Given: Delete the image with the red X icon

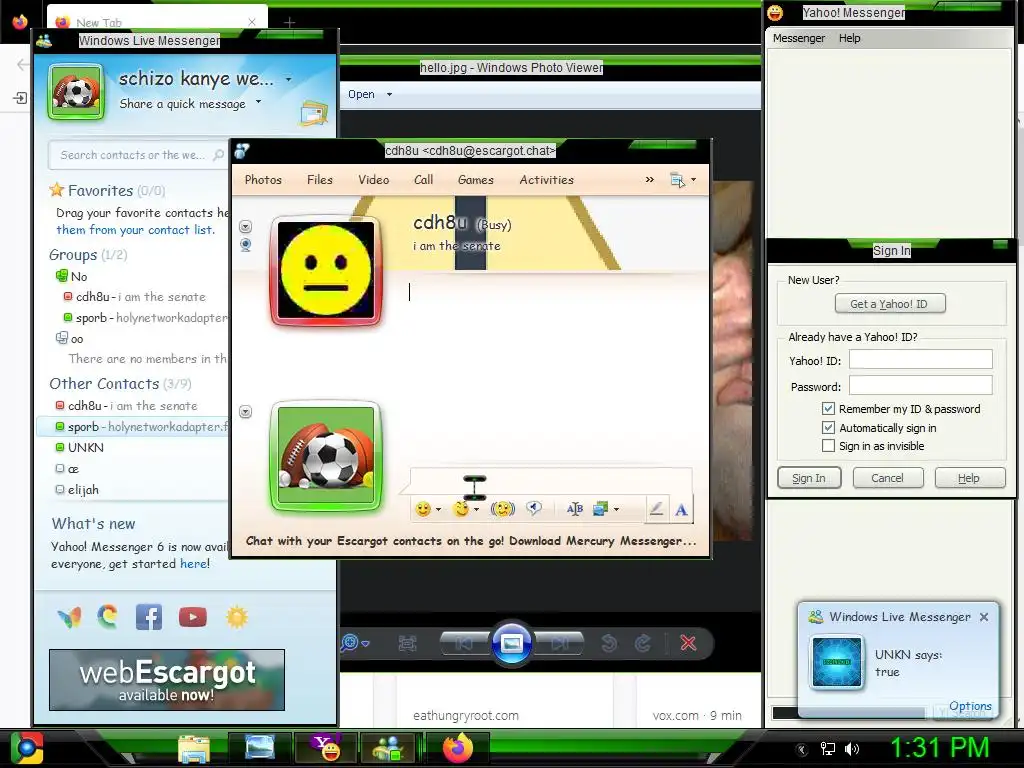Looking at the screenshot, I should (688, 643).
